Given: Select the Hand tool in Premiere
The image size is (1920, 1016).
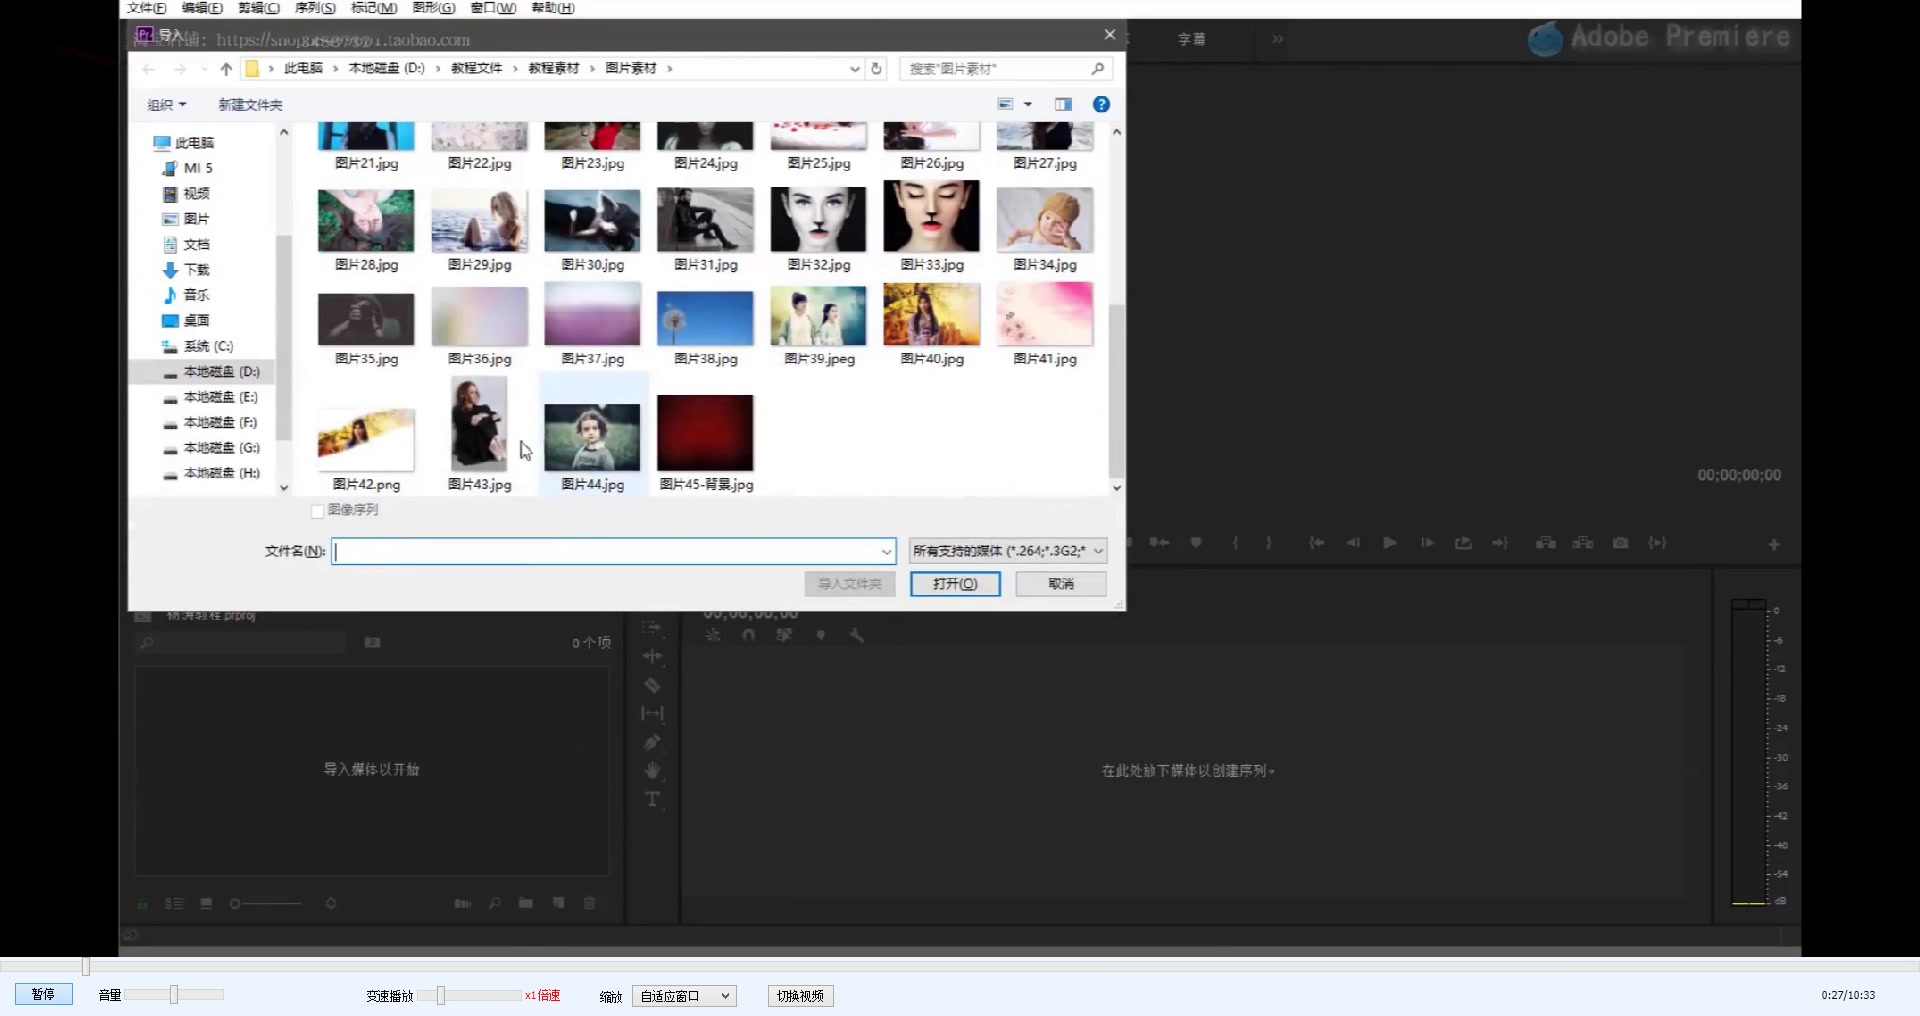Looking at the screenshot, I should [x=652, y=770].
